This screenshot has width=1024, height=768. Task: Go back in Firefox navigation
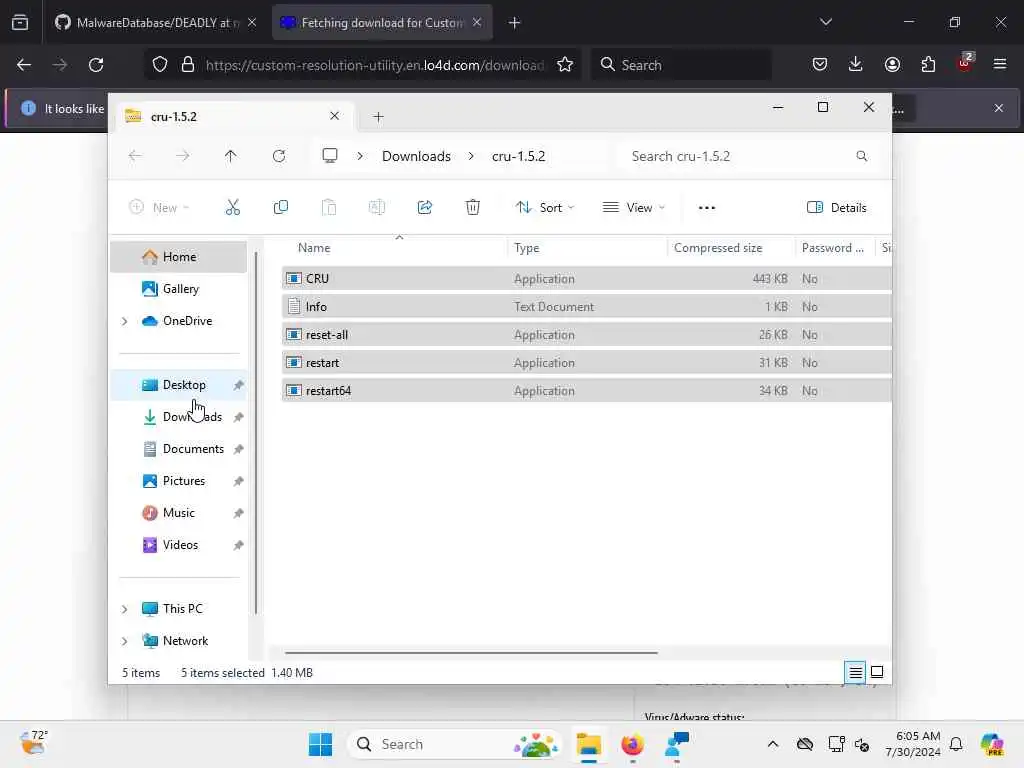tap(24, 65)
